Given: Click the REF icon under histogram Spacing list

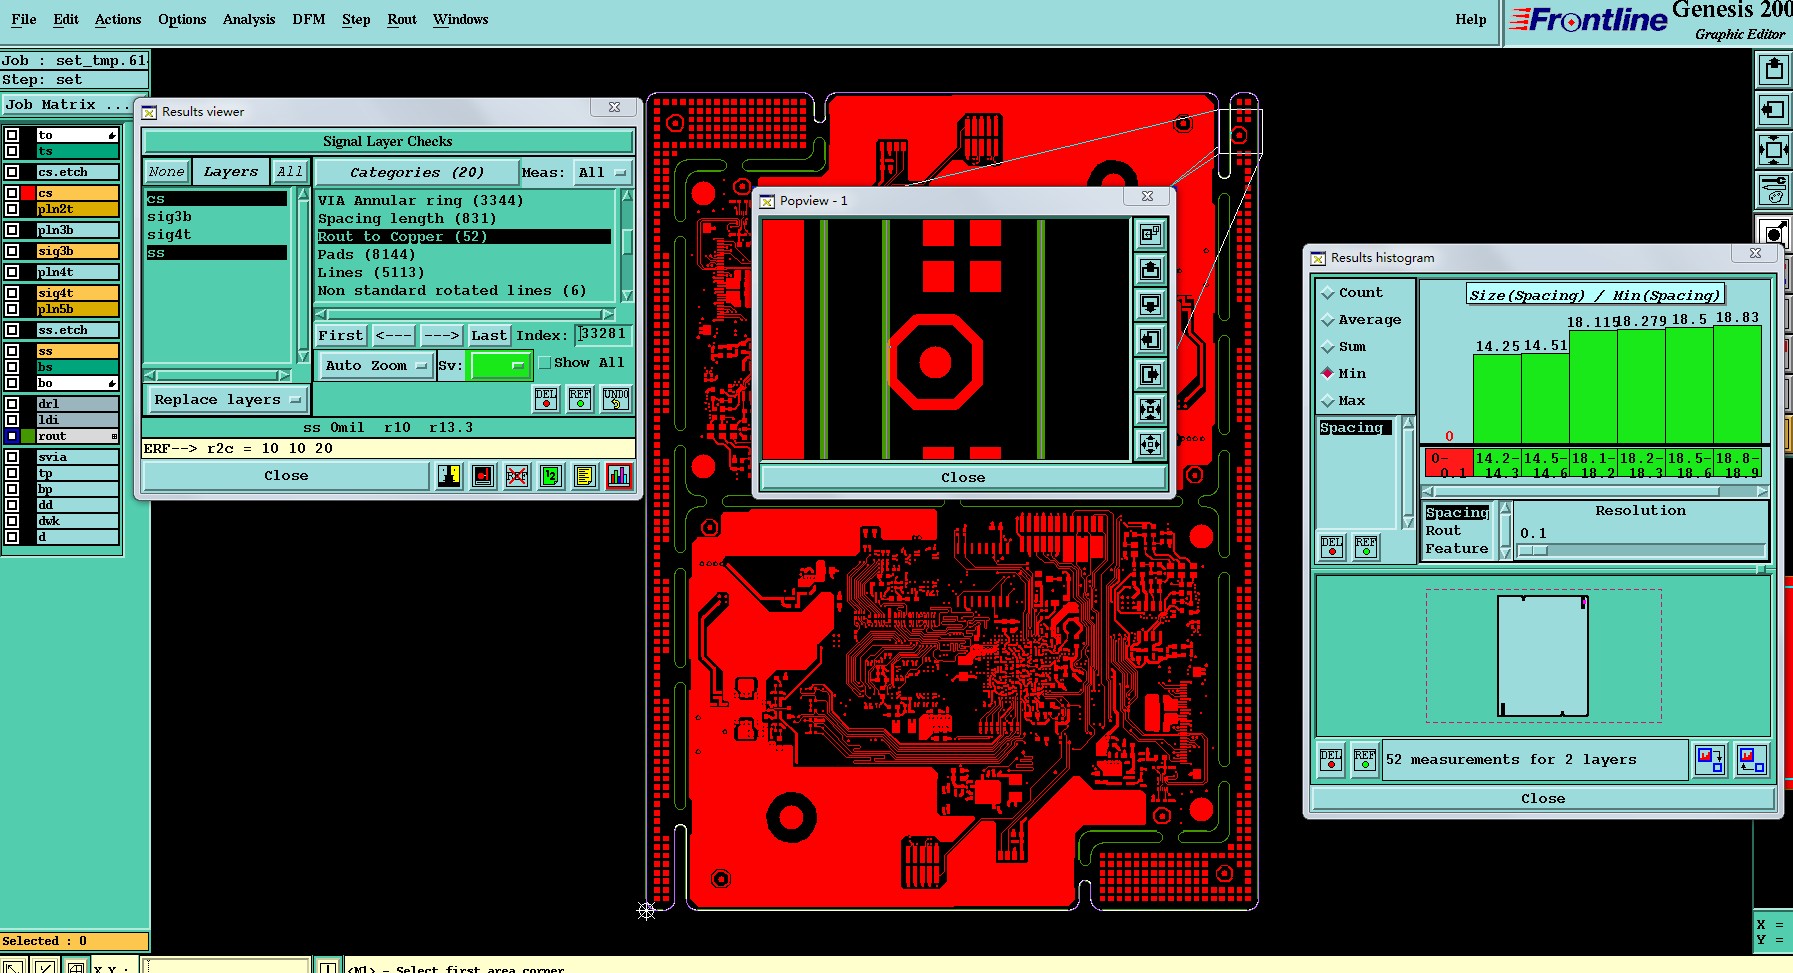Looking at the screenshot, I should [x=1366, y=547].
